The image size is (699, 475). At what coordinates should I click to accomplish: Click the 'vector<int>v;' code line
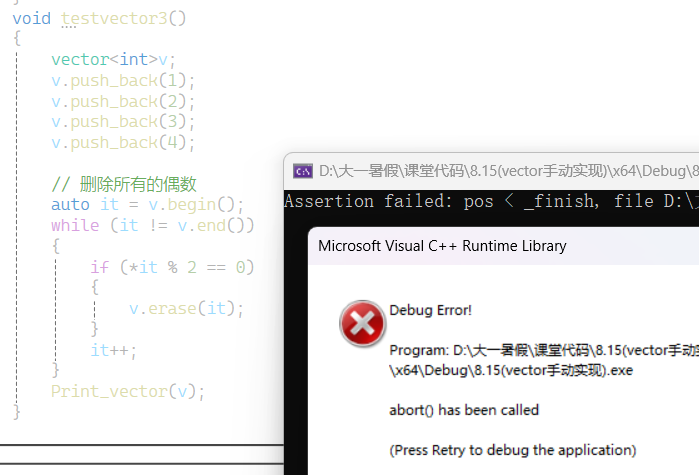[114, 59]
